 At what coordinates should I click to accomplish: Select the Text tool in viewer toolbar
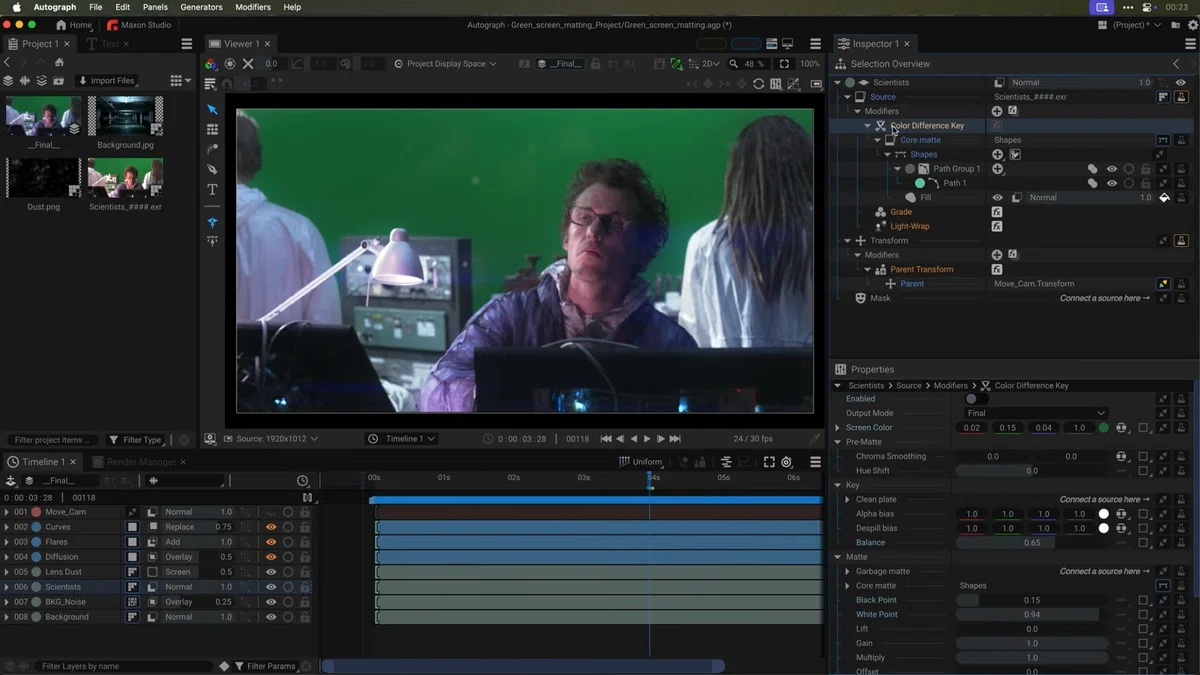pos(212,189)
